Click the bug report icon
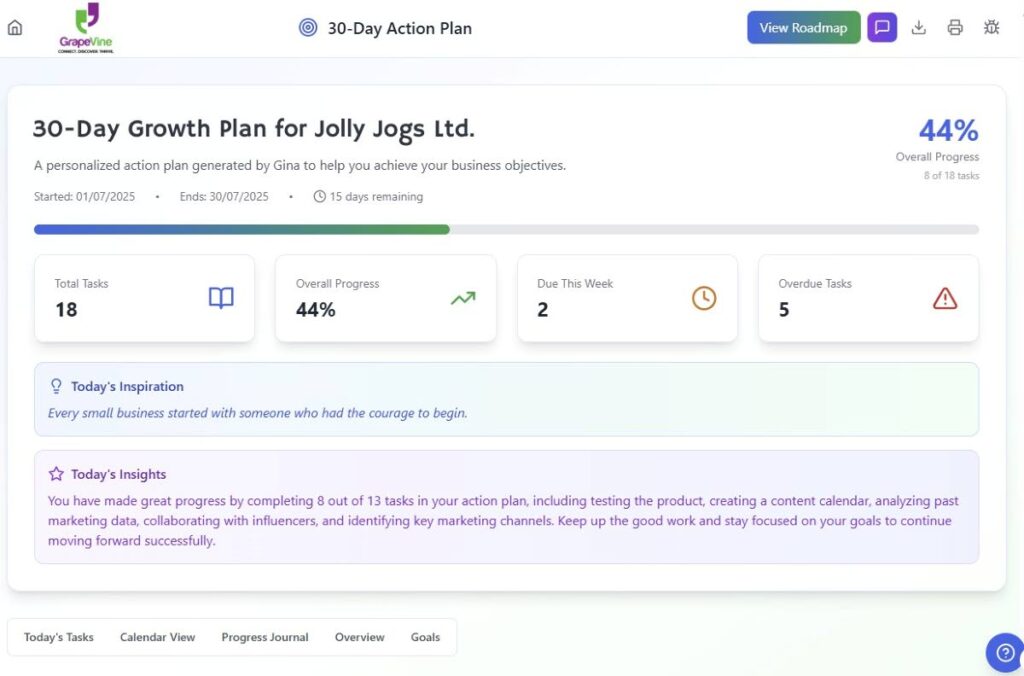The width and height of the screenshot is (1024, 676). [x=991, y=28]
